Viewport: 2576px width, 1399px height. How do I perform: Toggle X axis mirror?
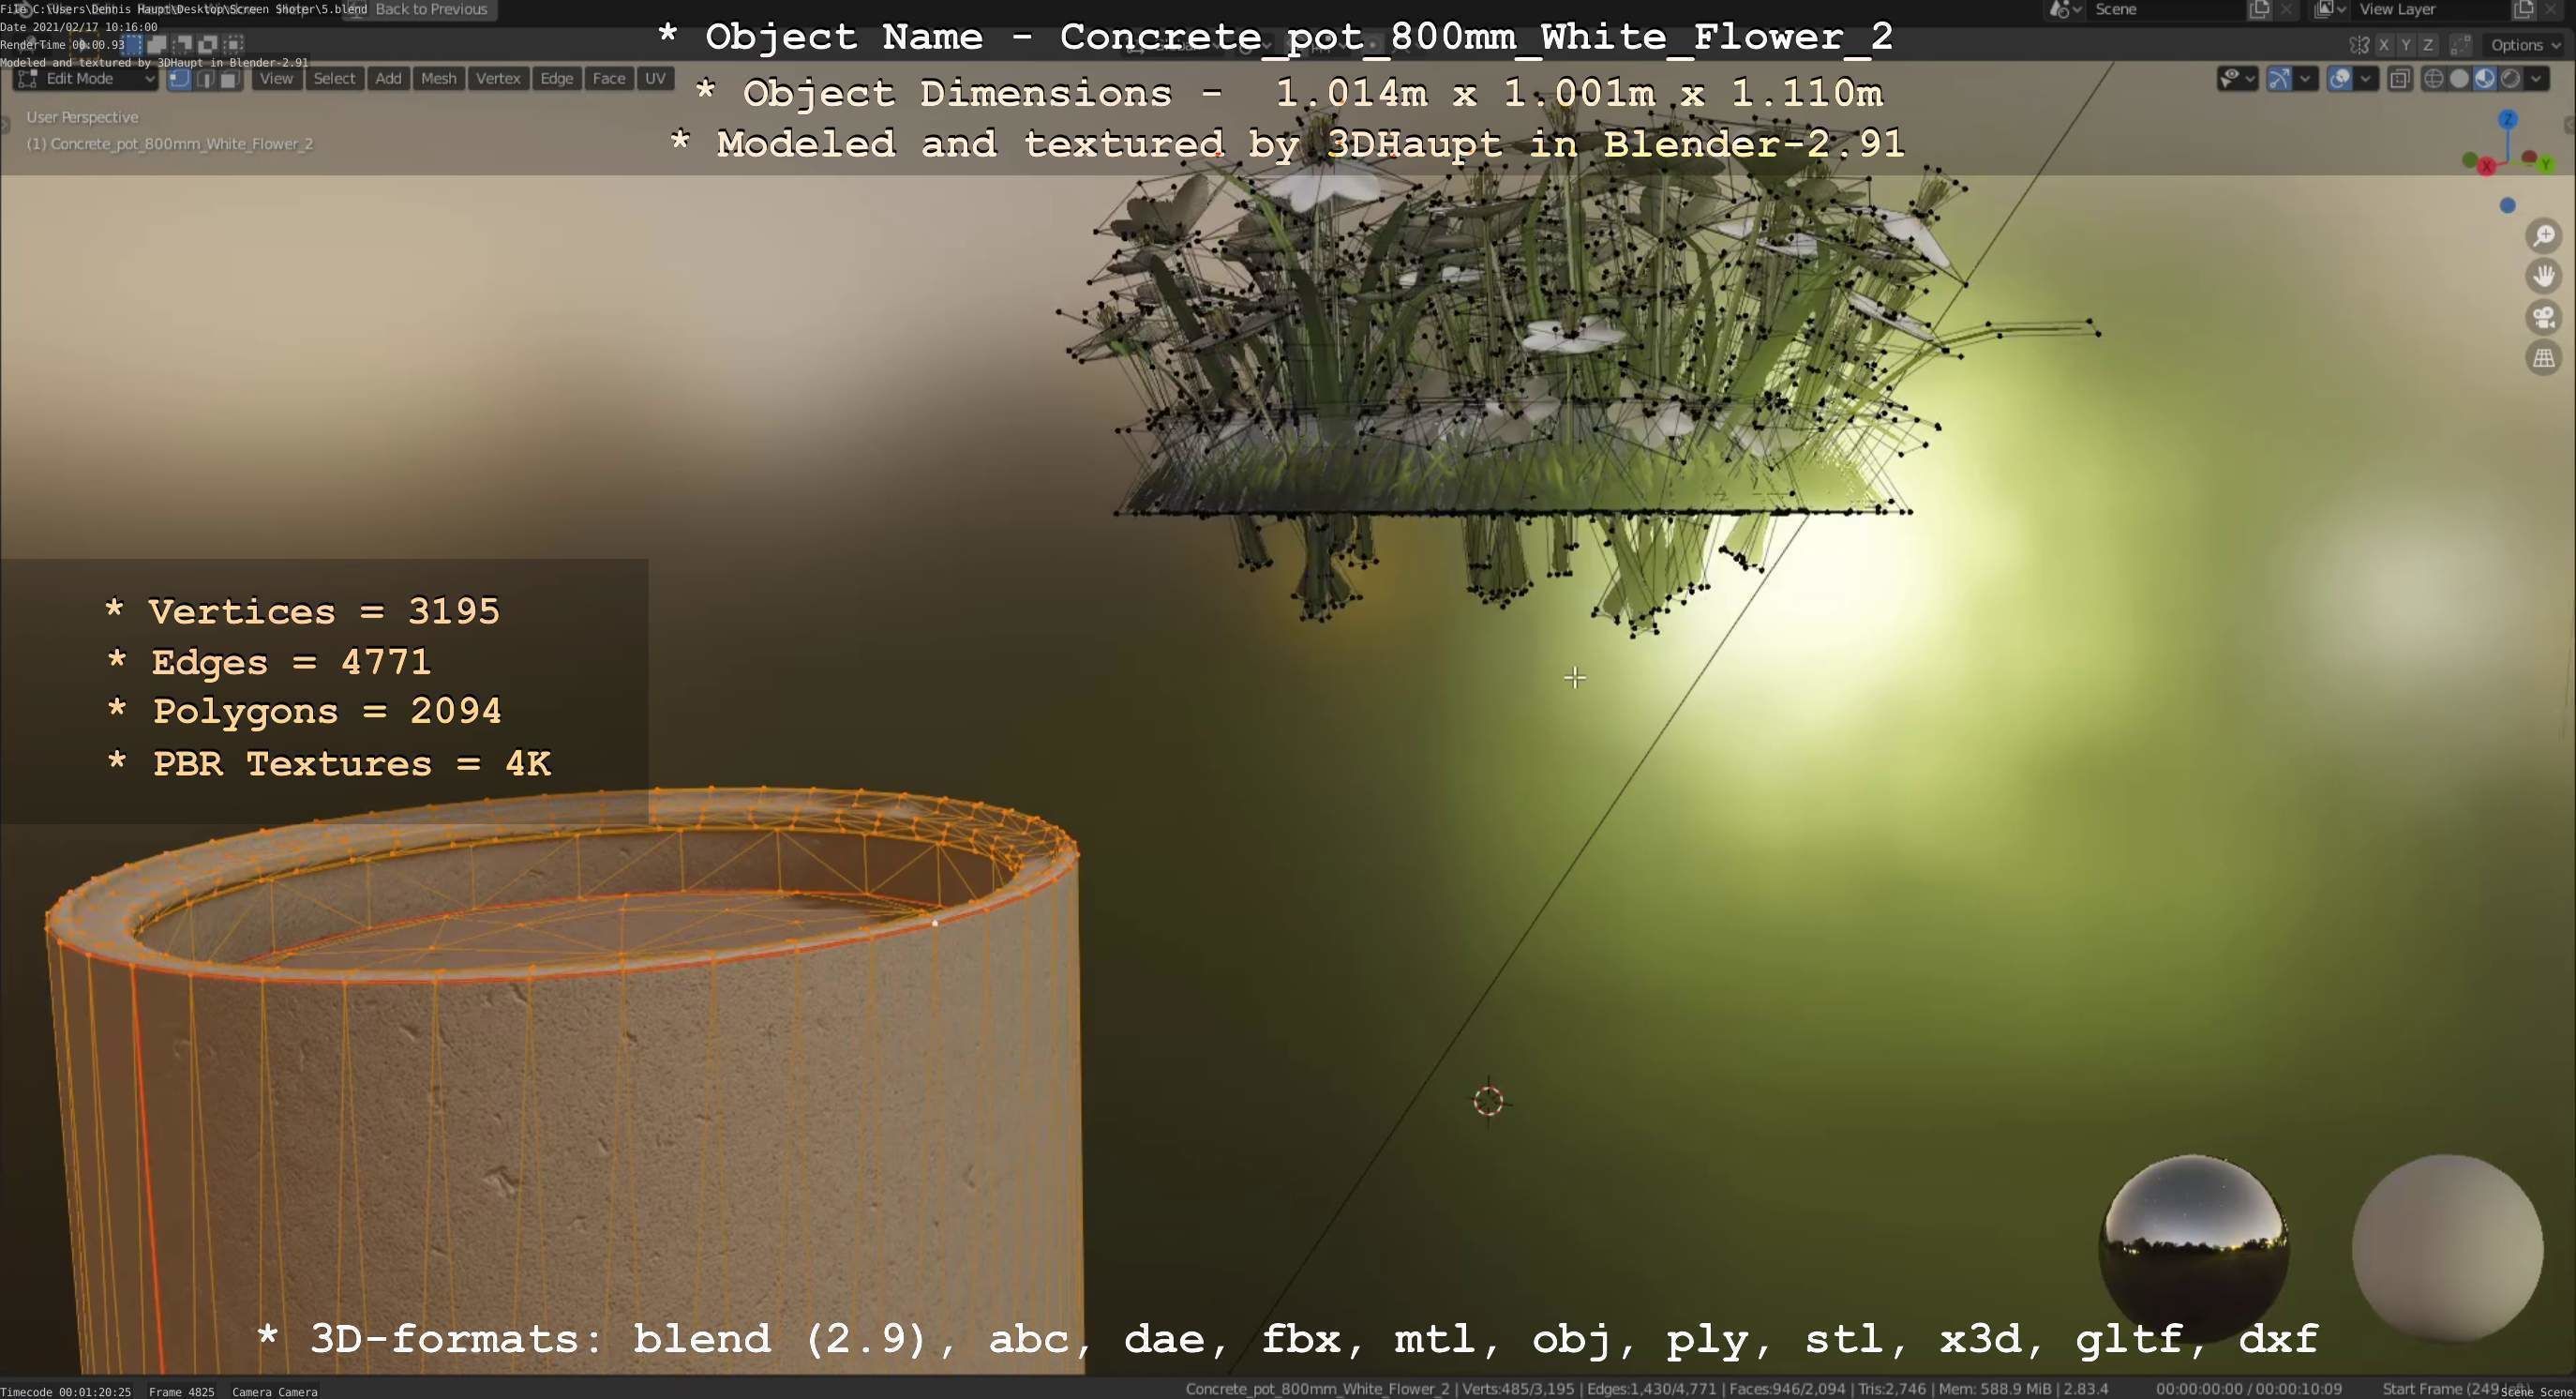pos(2384,45)
